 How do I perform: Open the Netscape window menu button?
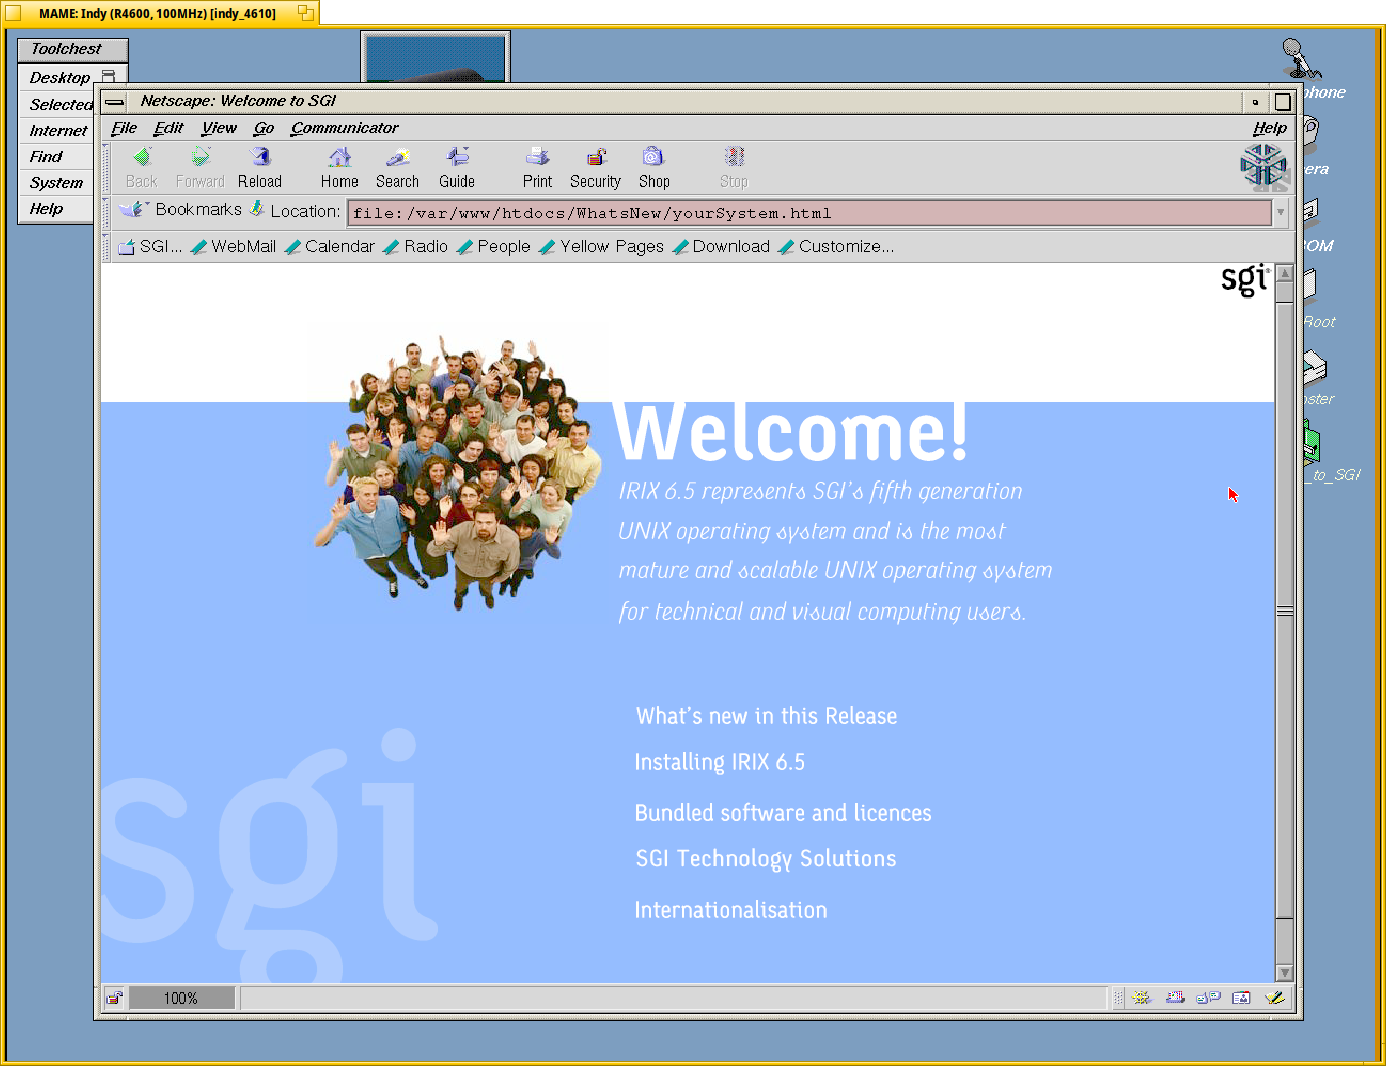pos(115,101)
